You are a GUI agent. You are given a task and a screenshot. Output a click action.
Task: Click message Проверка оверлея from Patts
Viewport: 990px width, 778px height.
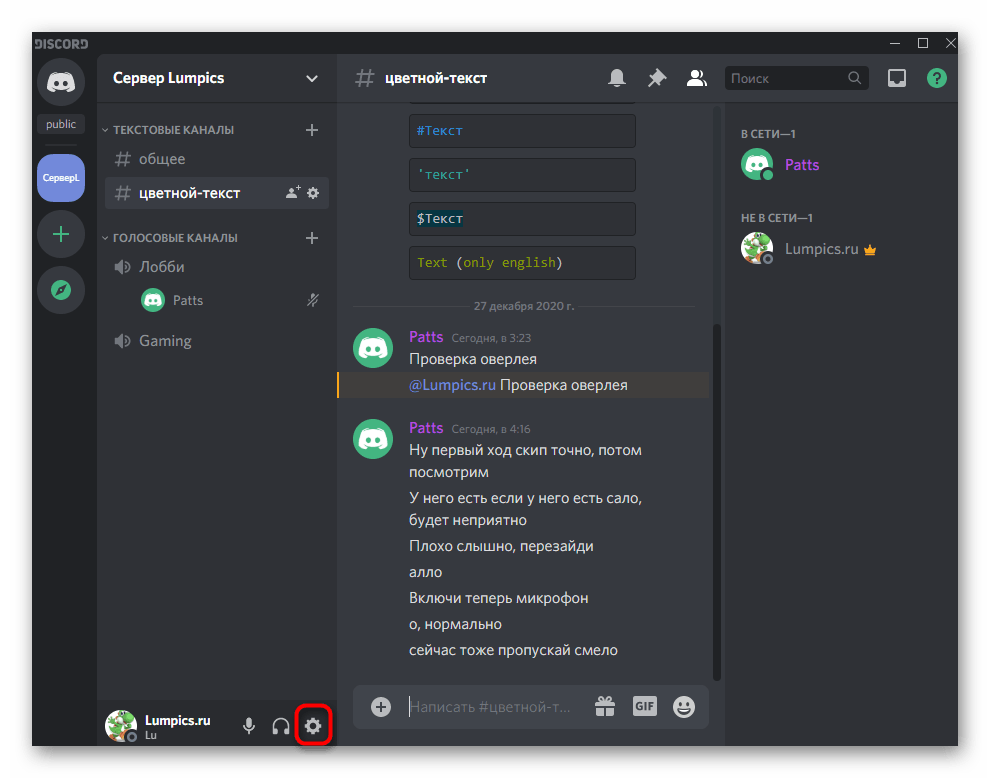[x=473, y=359]
